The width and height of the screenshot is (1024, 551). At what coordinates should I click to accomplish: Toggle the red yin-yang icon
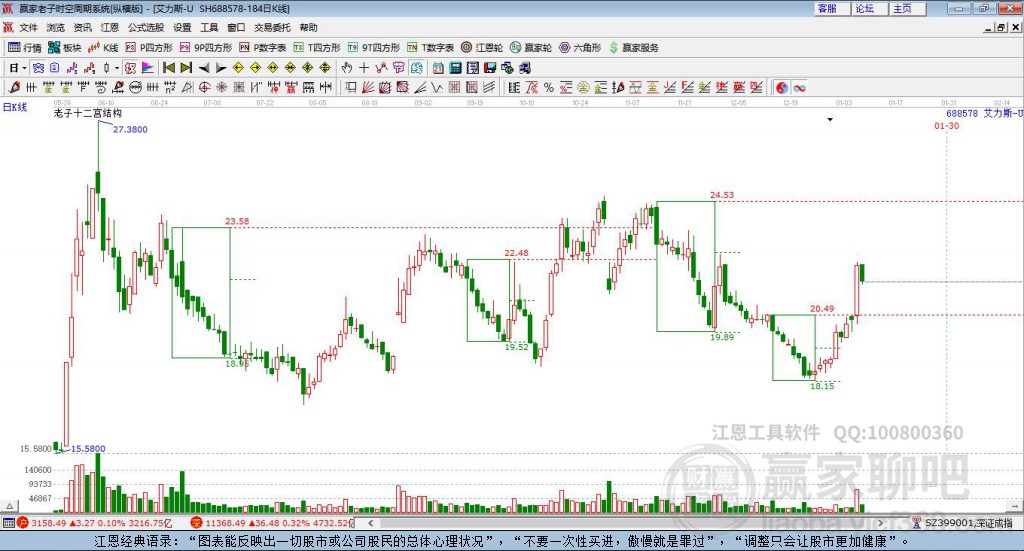pos(782,87)
